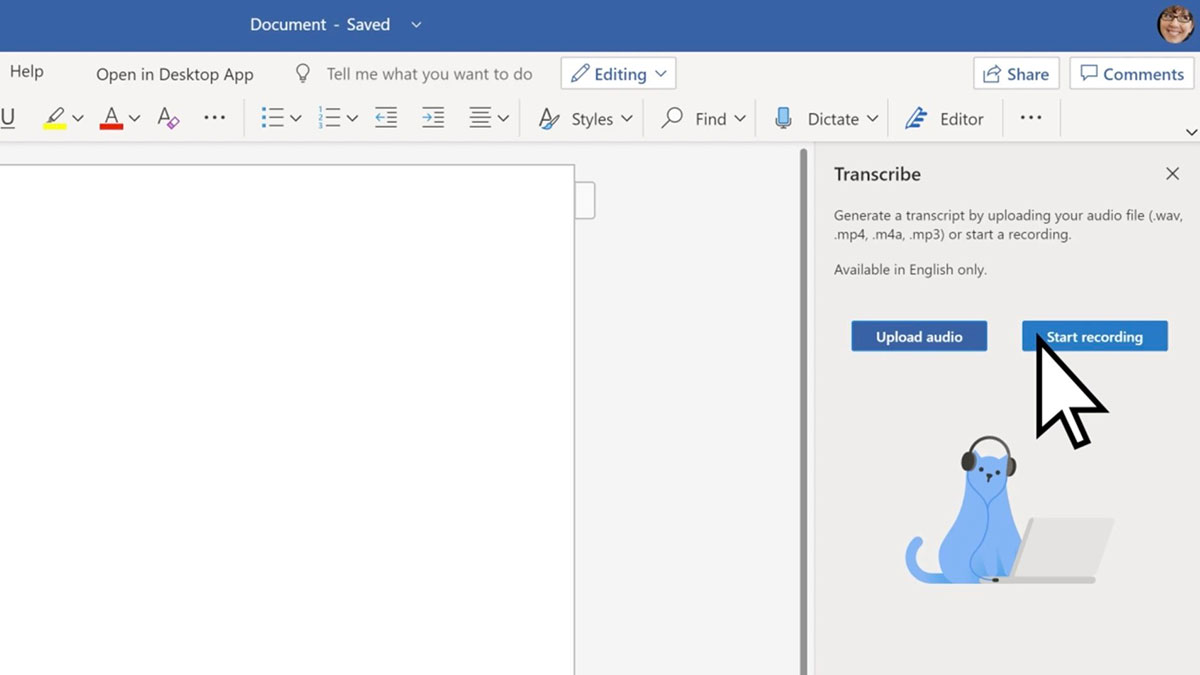
Task: Click the ribbon overflow ellipsis icon
Action: point(1031,118)
